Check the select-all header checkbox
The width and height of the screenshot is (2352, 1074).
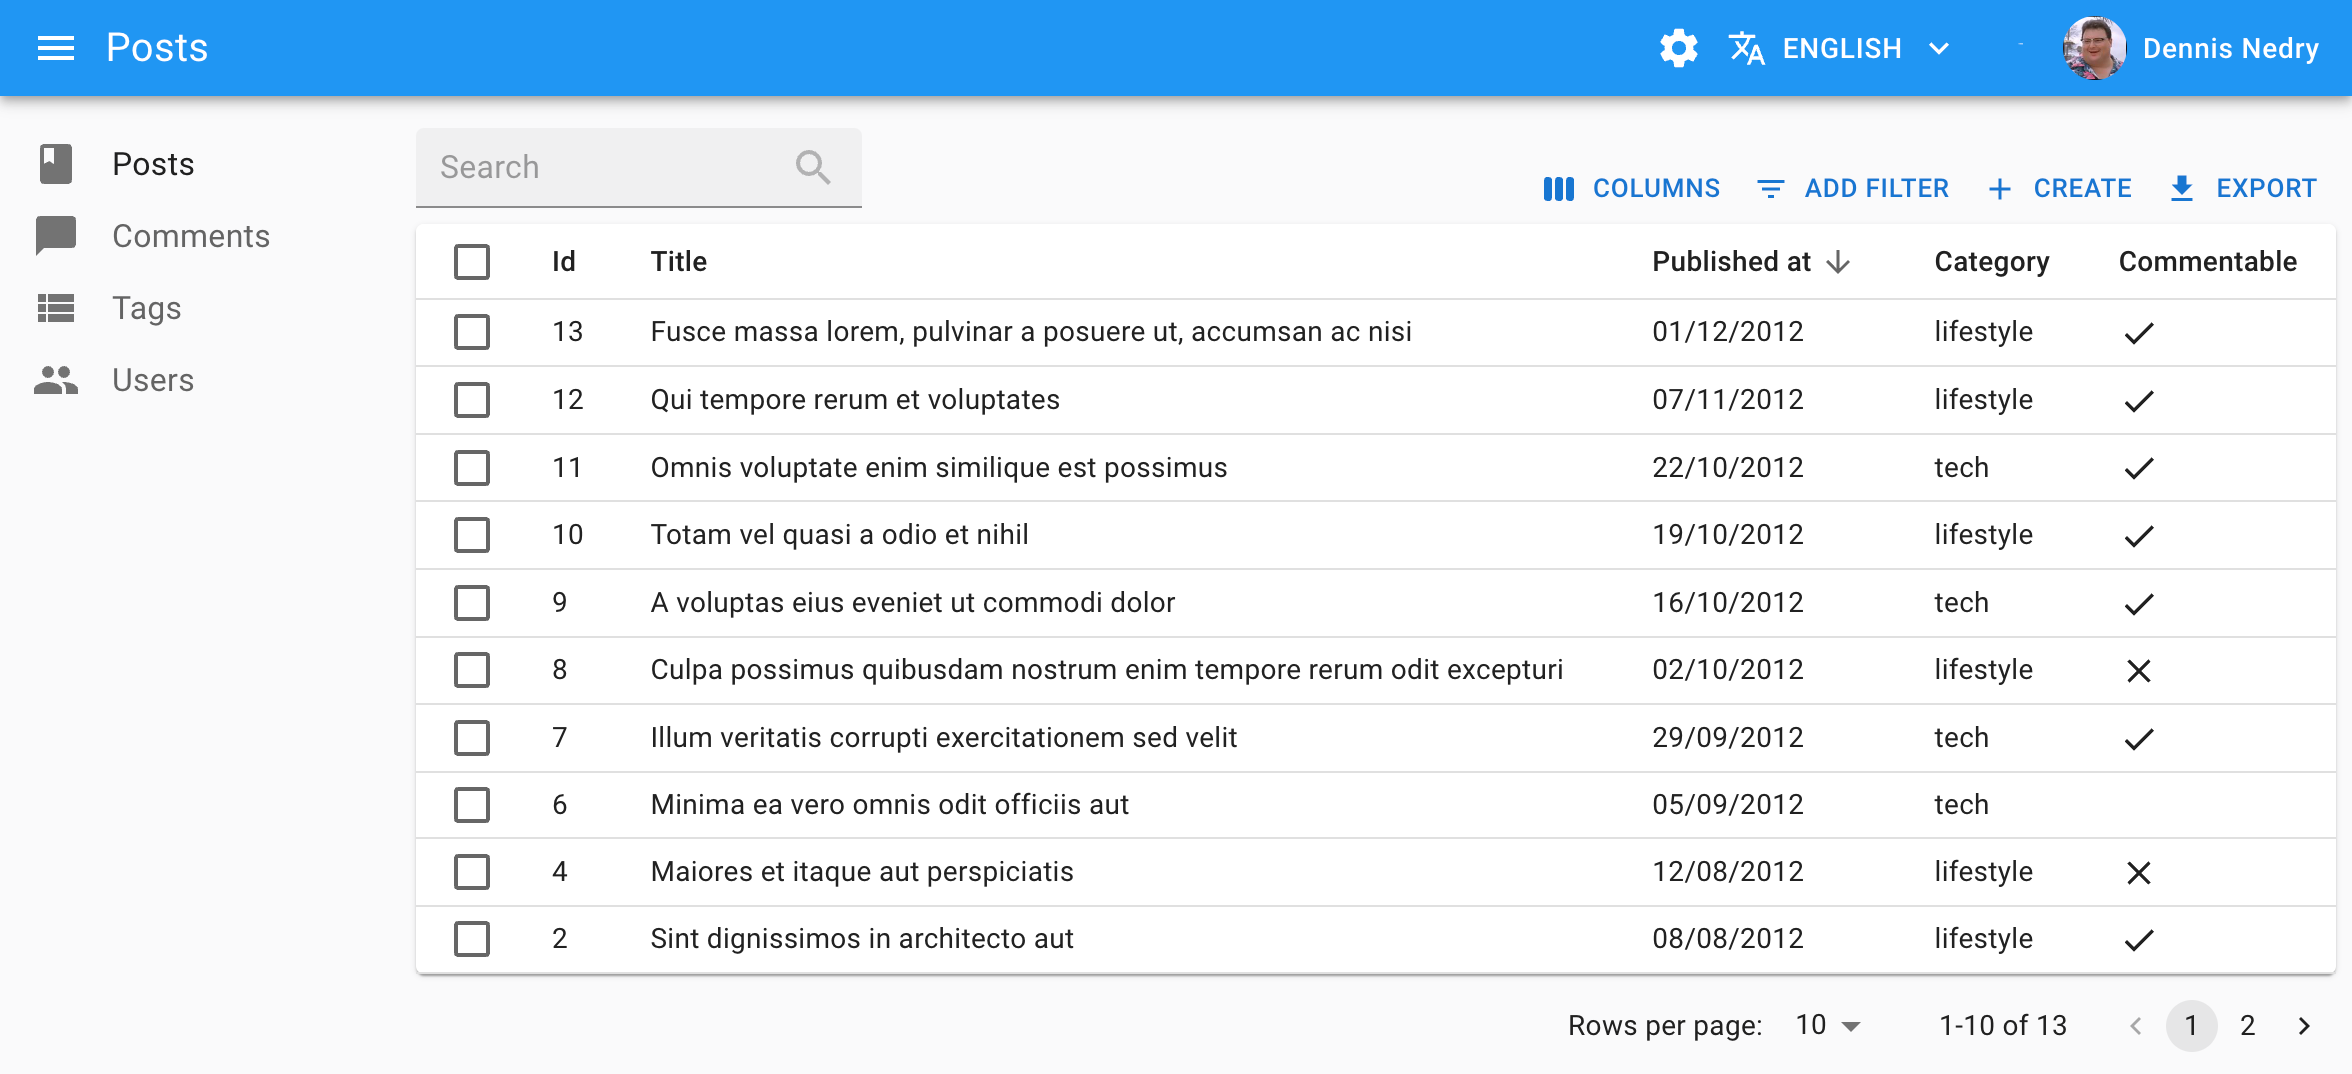click(x=471, y=261)
